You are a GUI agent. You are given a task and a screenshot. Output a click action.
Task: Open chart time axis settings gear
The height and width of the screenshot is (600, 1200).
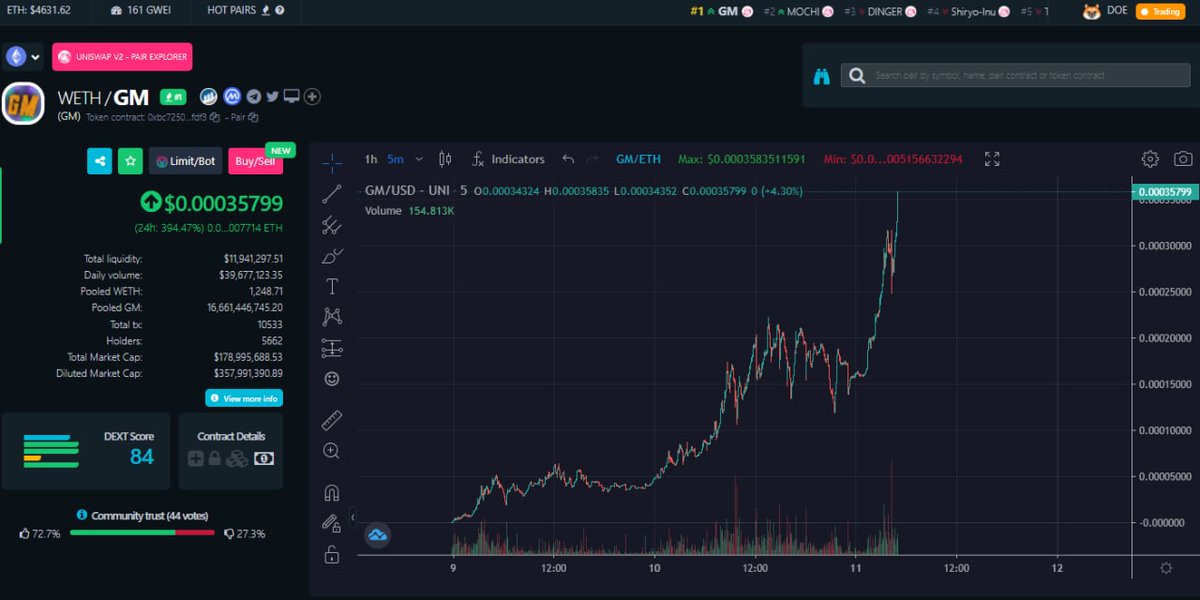(1166, 568)
